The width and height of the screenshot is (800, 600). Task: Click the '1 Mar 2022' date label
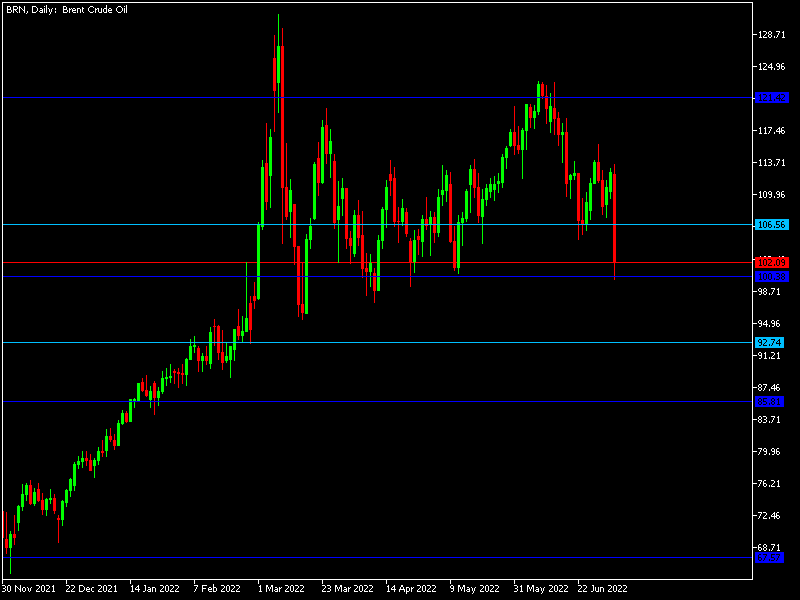click(x=281, y=589)
